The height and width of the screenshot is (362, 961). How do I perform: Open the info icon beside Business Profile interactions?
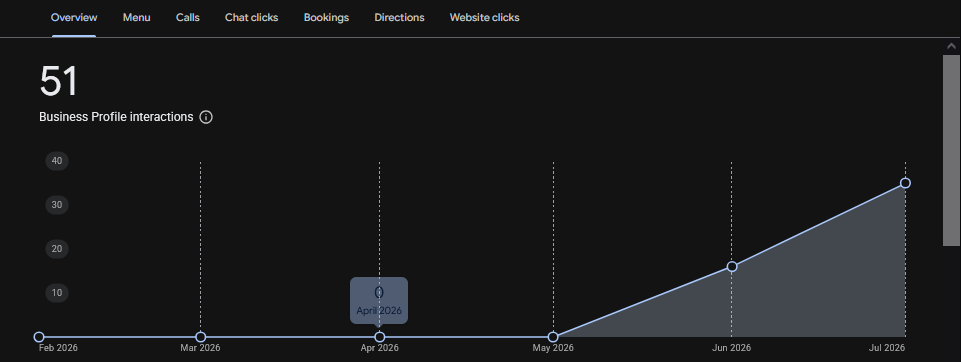[206, 117]
